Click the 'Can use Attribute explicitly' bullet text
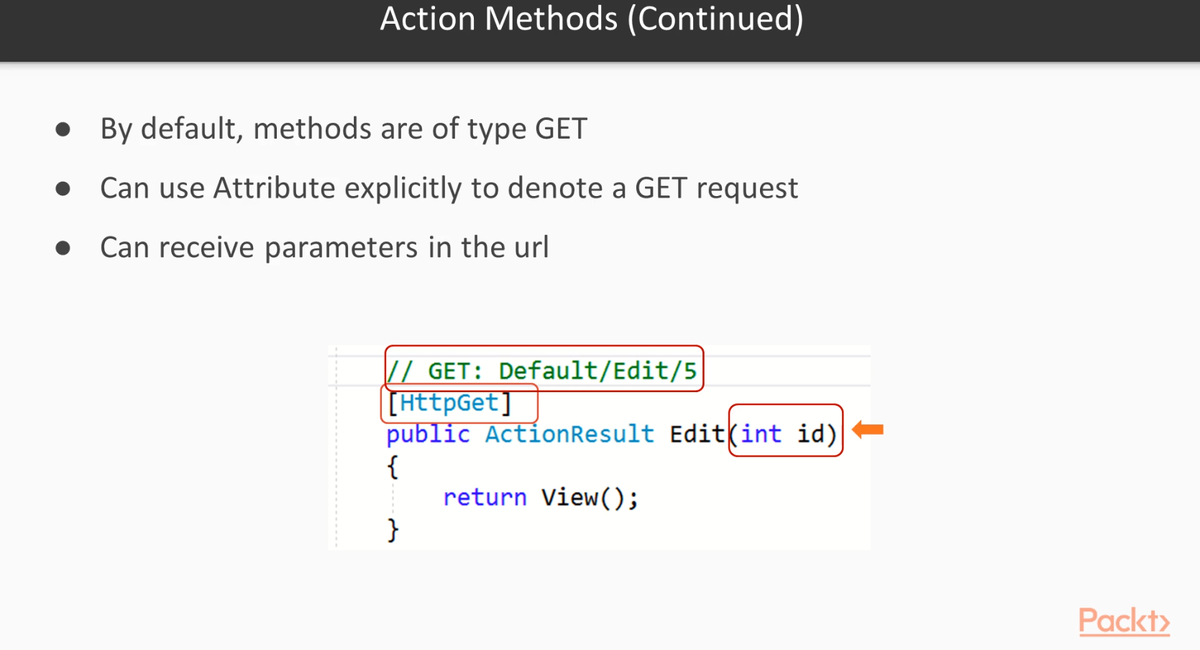The width and height of the screenshot is (1200, 650). (x=449, y=189)
